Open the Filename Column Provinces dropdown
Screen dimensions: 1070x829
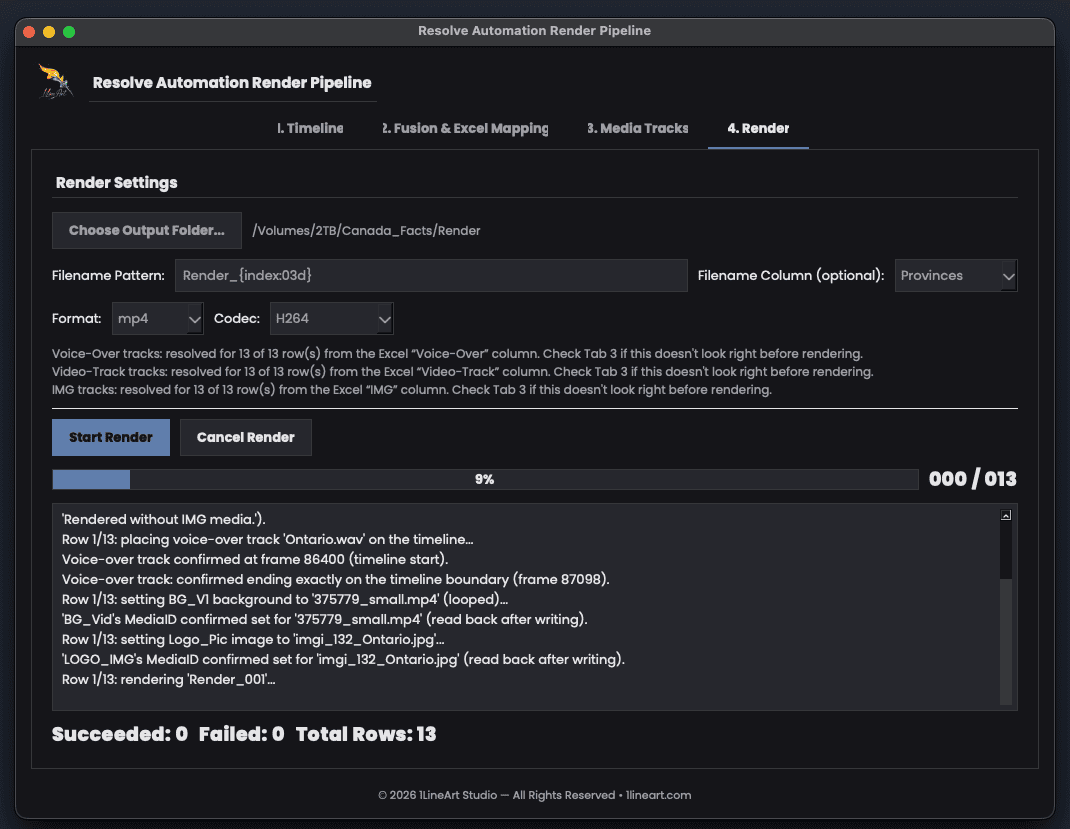(956, 276)
